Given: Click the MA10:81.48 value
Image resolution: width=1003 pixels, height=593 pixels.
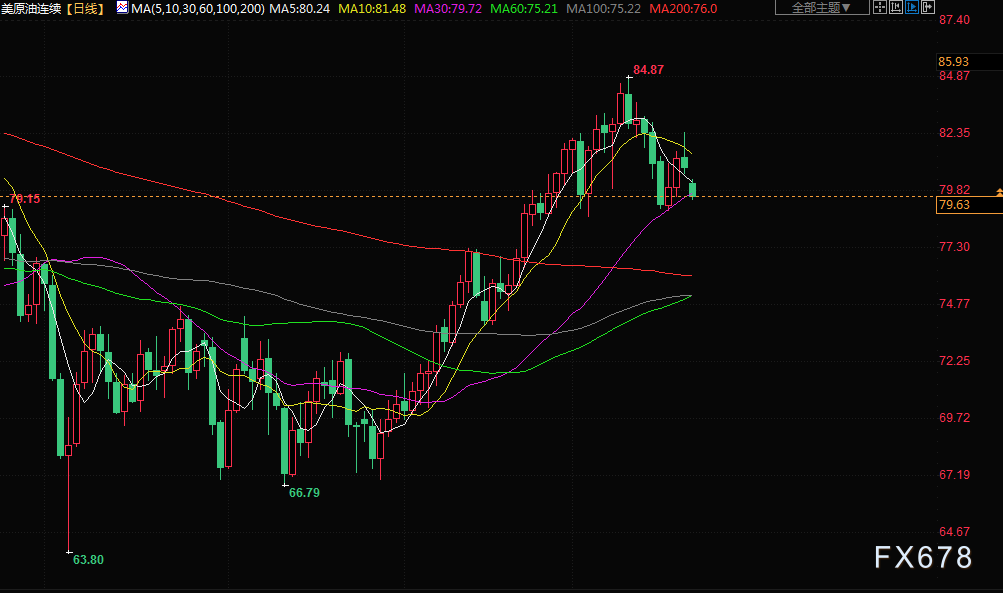Looking at the screenshot, I should 372,9.
